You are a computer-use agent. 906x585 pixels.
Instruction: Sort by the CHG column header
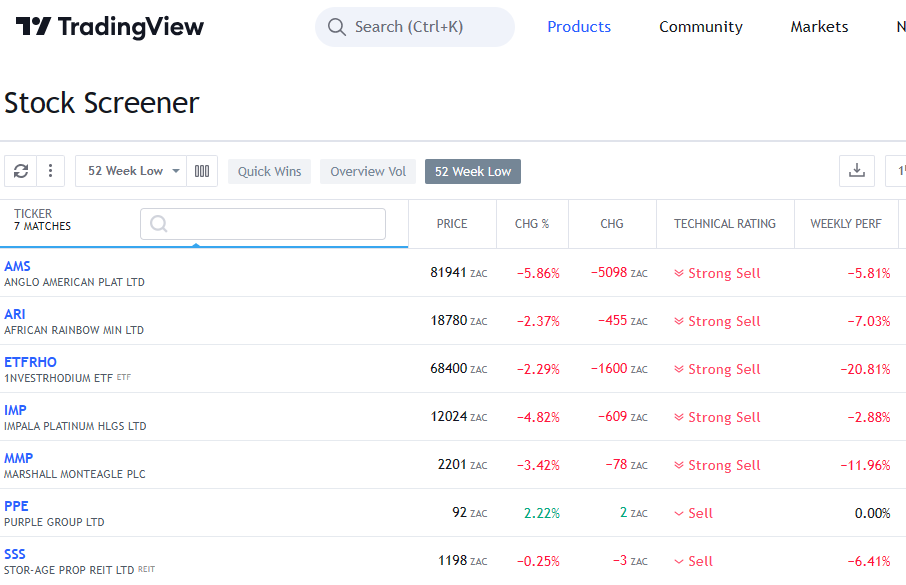click(x=612, y=224)
